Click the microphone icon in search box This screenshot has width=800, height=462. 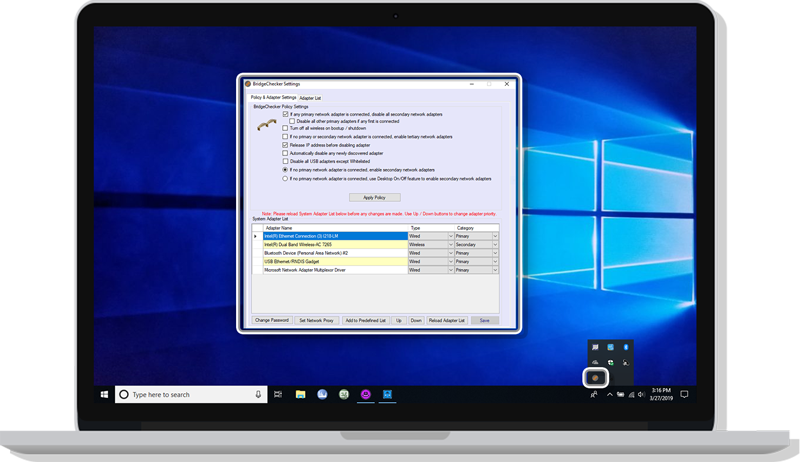(x=258, y=394)
